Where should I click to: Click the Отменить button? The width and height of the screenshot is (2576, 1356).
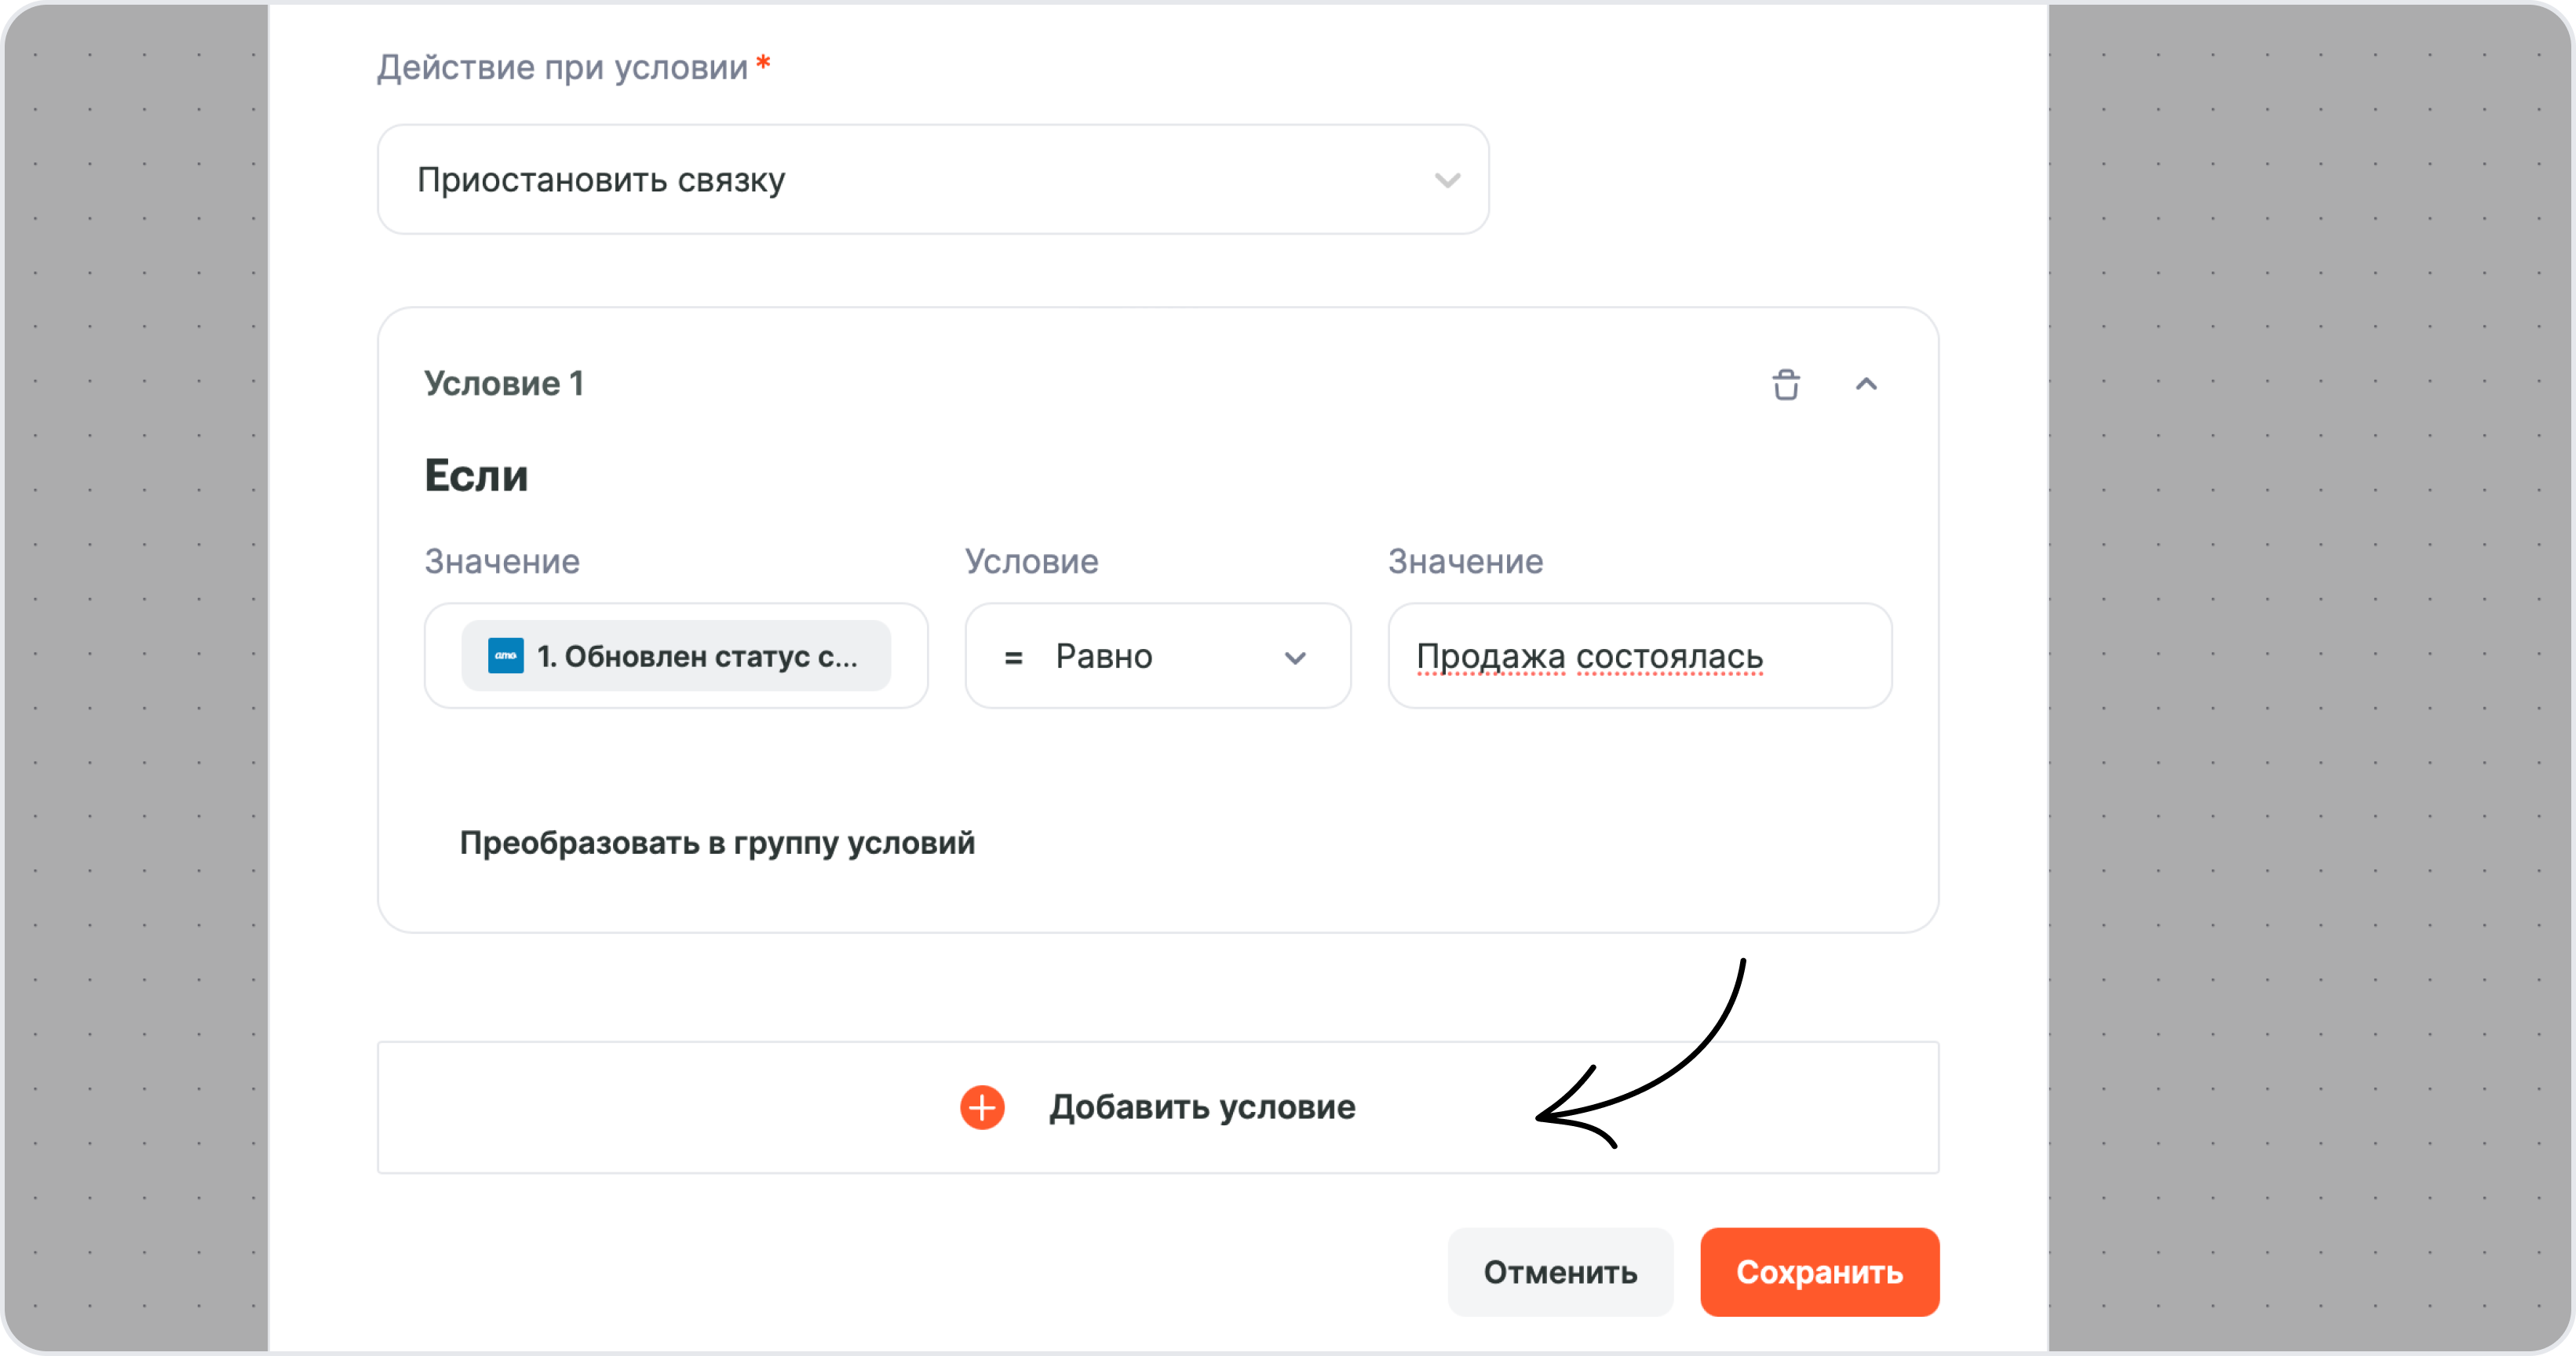pyautogui.click(x=1560, y=1272)
